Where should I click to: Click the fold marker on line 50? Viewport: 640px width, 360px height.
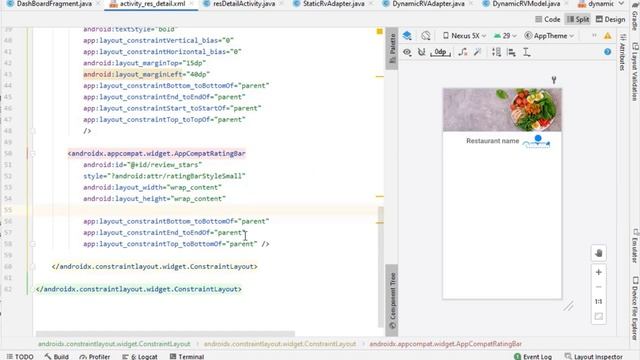pyautogui.click(x=33, y=153)
